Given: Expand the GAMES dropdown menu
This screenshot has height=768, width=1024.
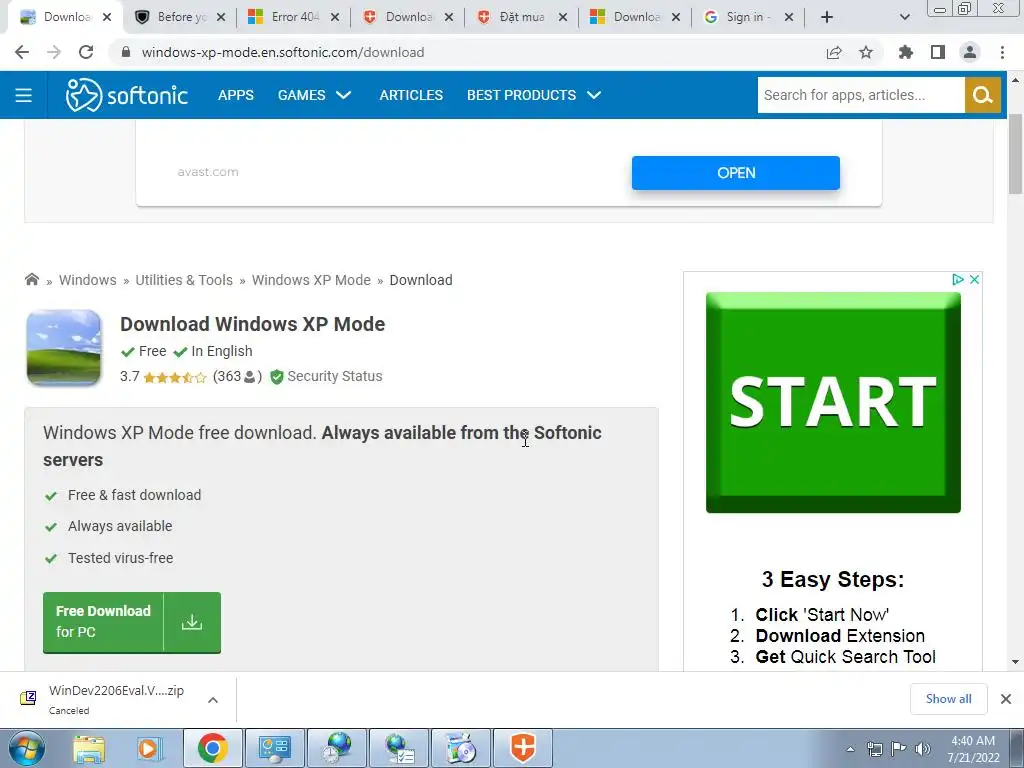Looking at the screenshot, I should coord(314,95).
